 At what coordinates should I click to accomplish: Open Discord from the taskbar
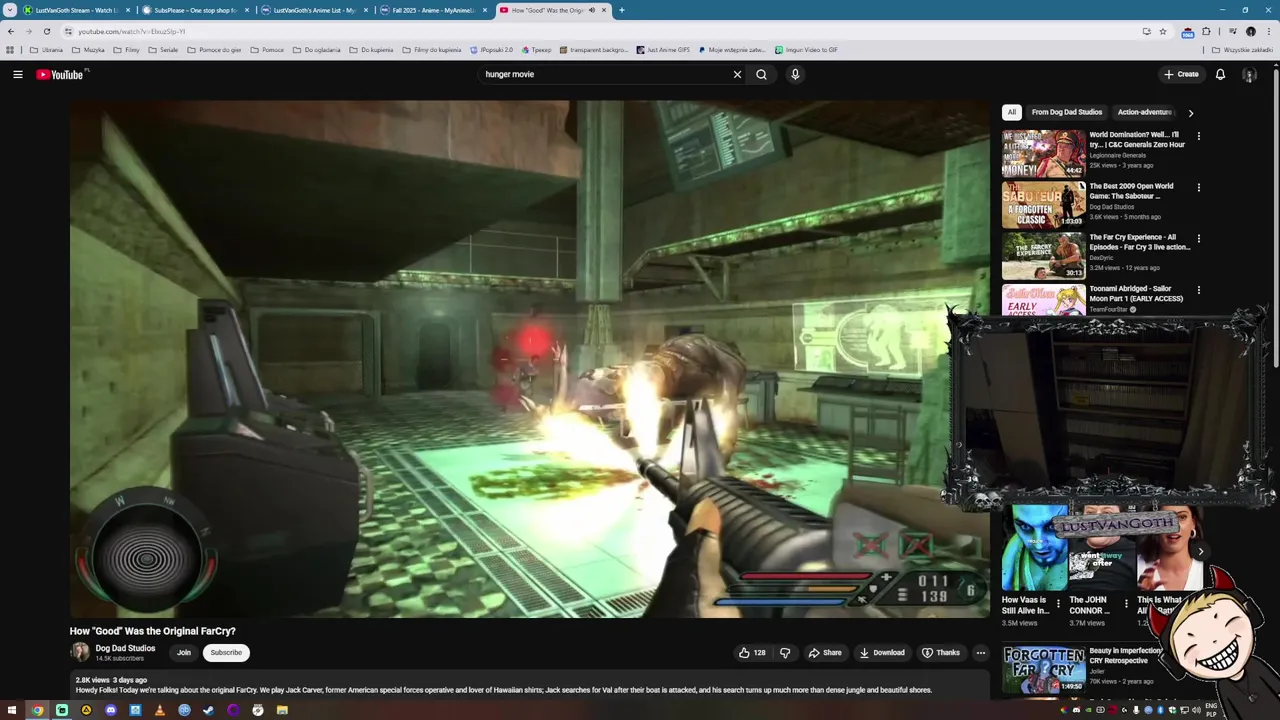(x=111, y=710)
